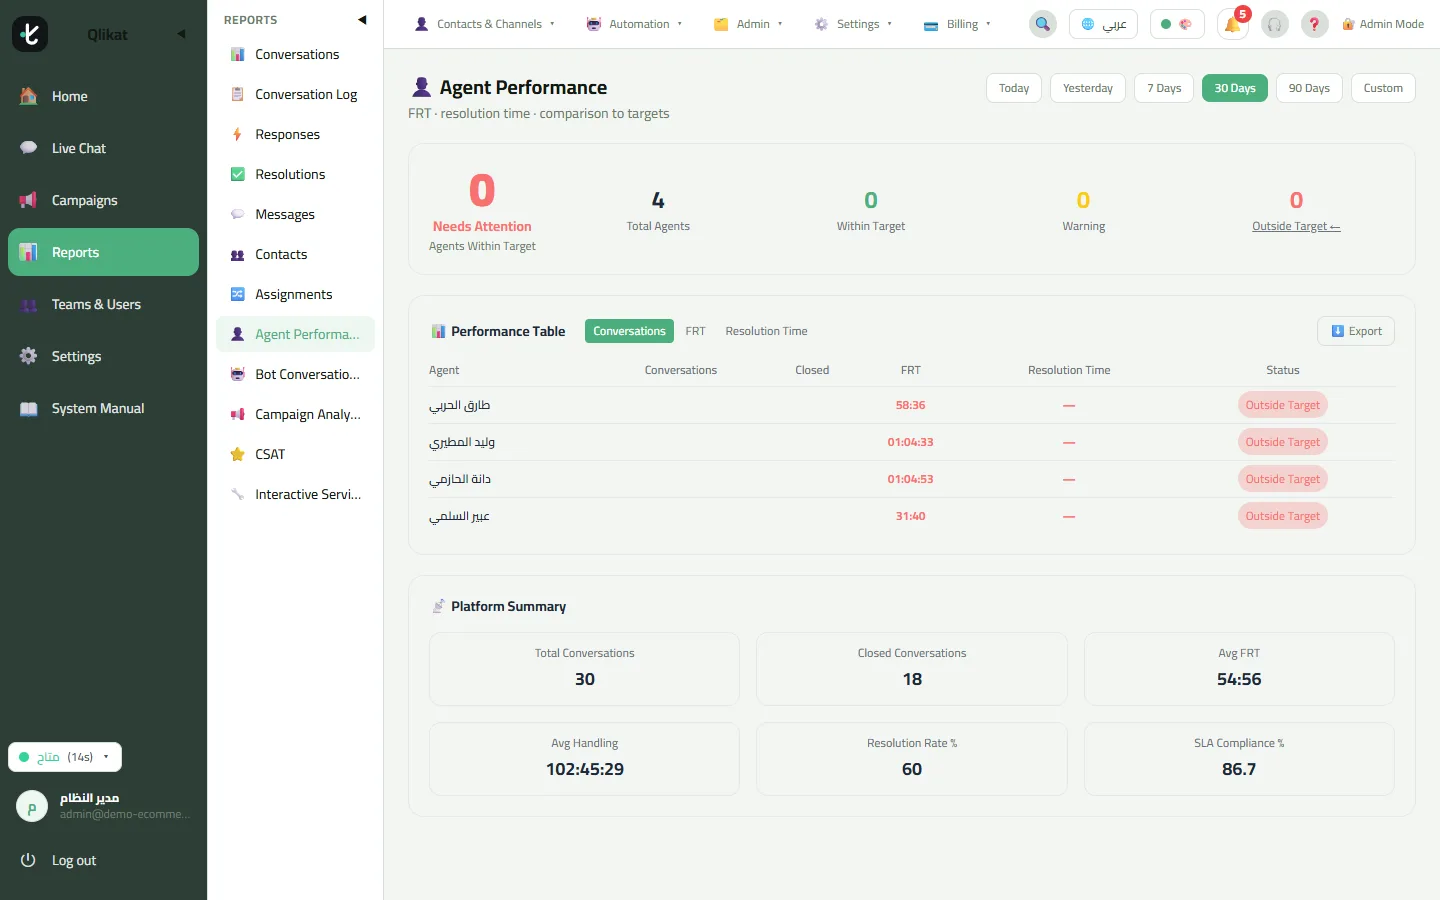Open the search magnifier icon
1440x900 pixels.
point(1043,24)
